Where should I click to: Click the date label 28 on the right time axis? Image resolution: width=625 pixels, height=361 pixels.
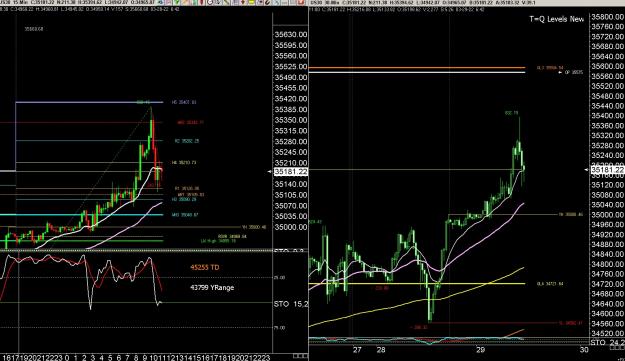pos(381,350)
